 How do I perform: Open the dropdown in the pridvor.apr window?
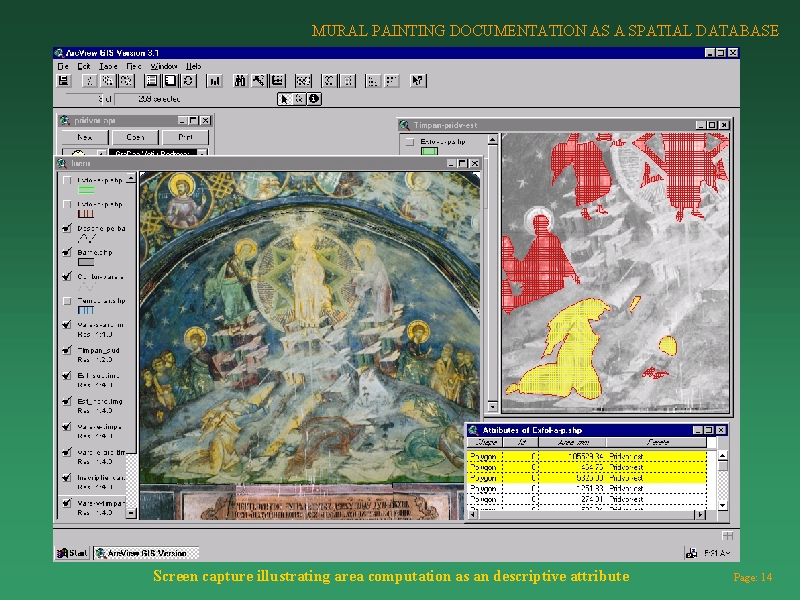pyautogui.click(x=203, y=153)
